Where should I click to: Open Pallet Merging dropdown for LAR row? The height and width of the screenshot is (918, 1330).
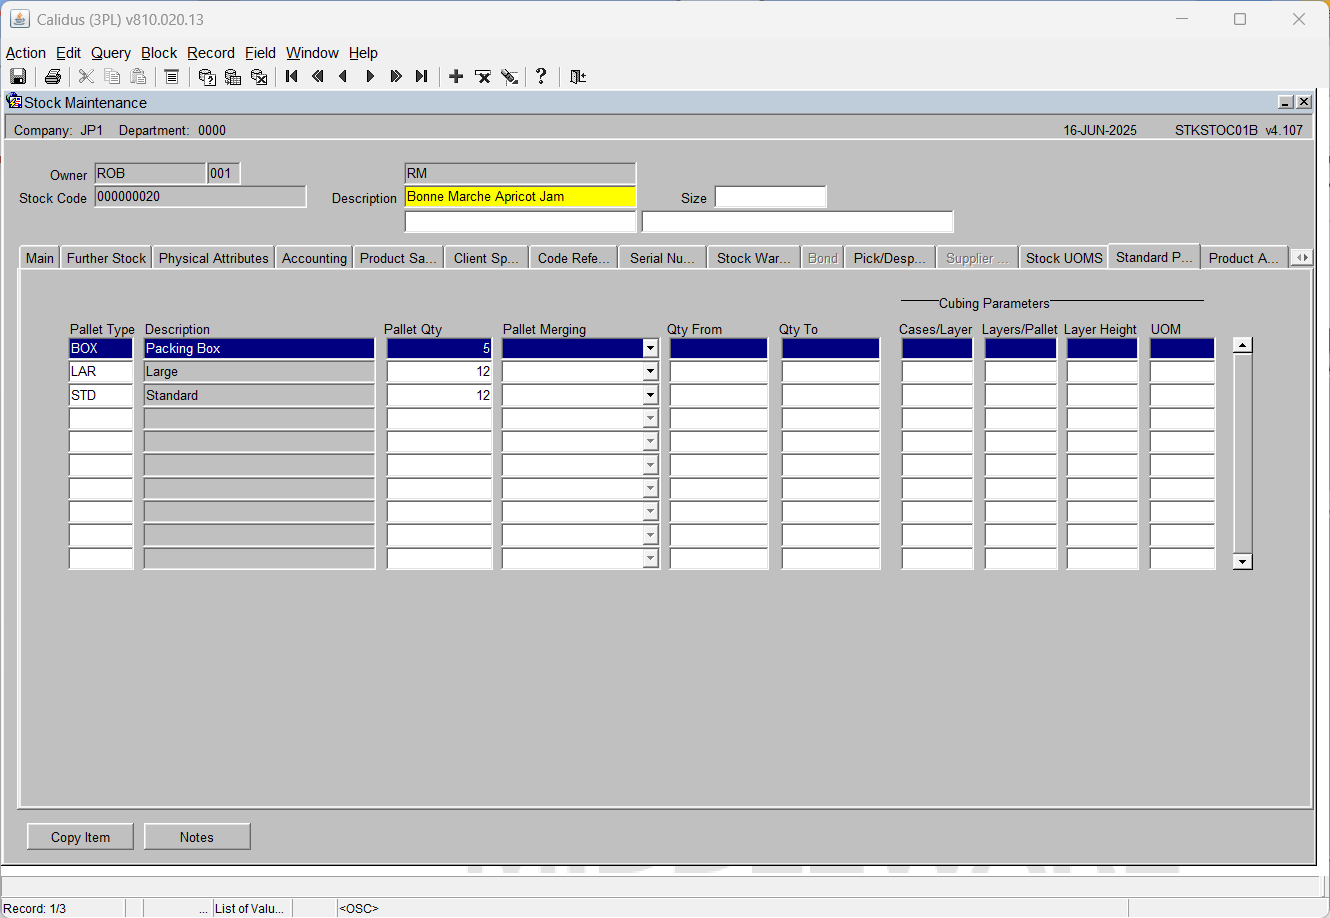pos(650,372)
